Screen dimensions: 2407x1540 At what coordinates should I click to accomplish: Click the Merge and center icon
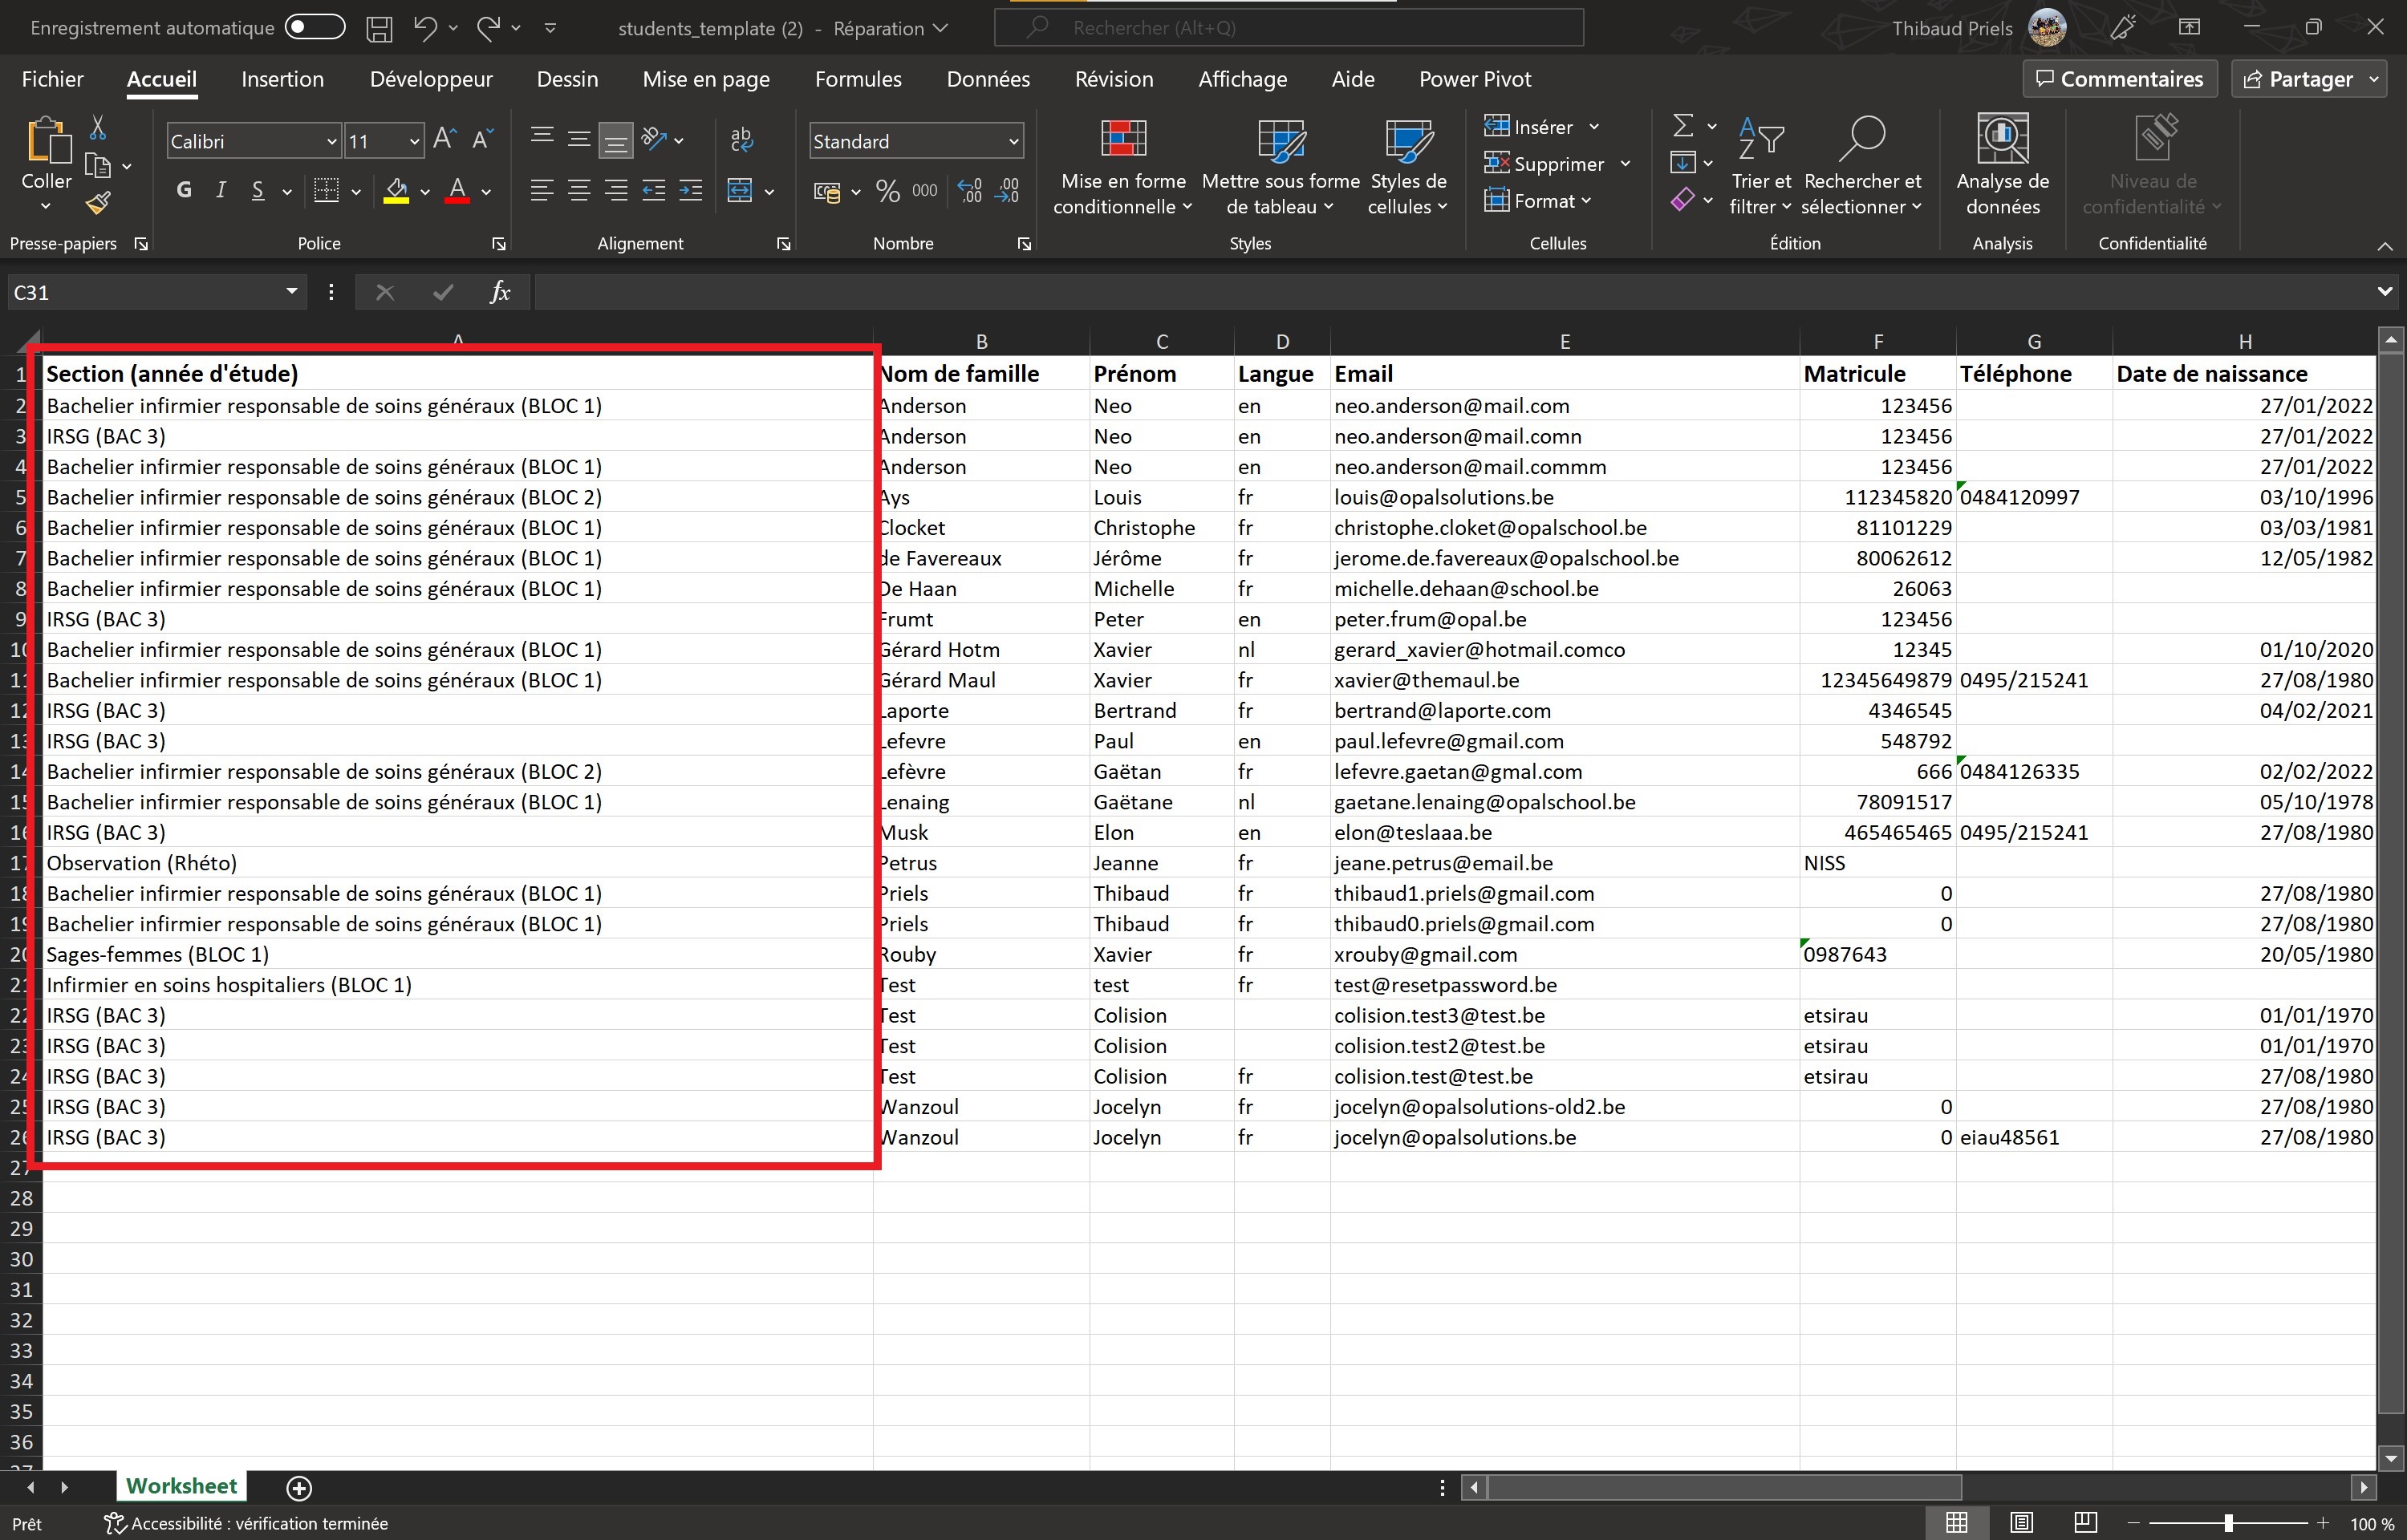click(740, 190)
